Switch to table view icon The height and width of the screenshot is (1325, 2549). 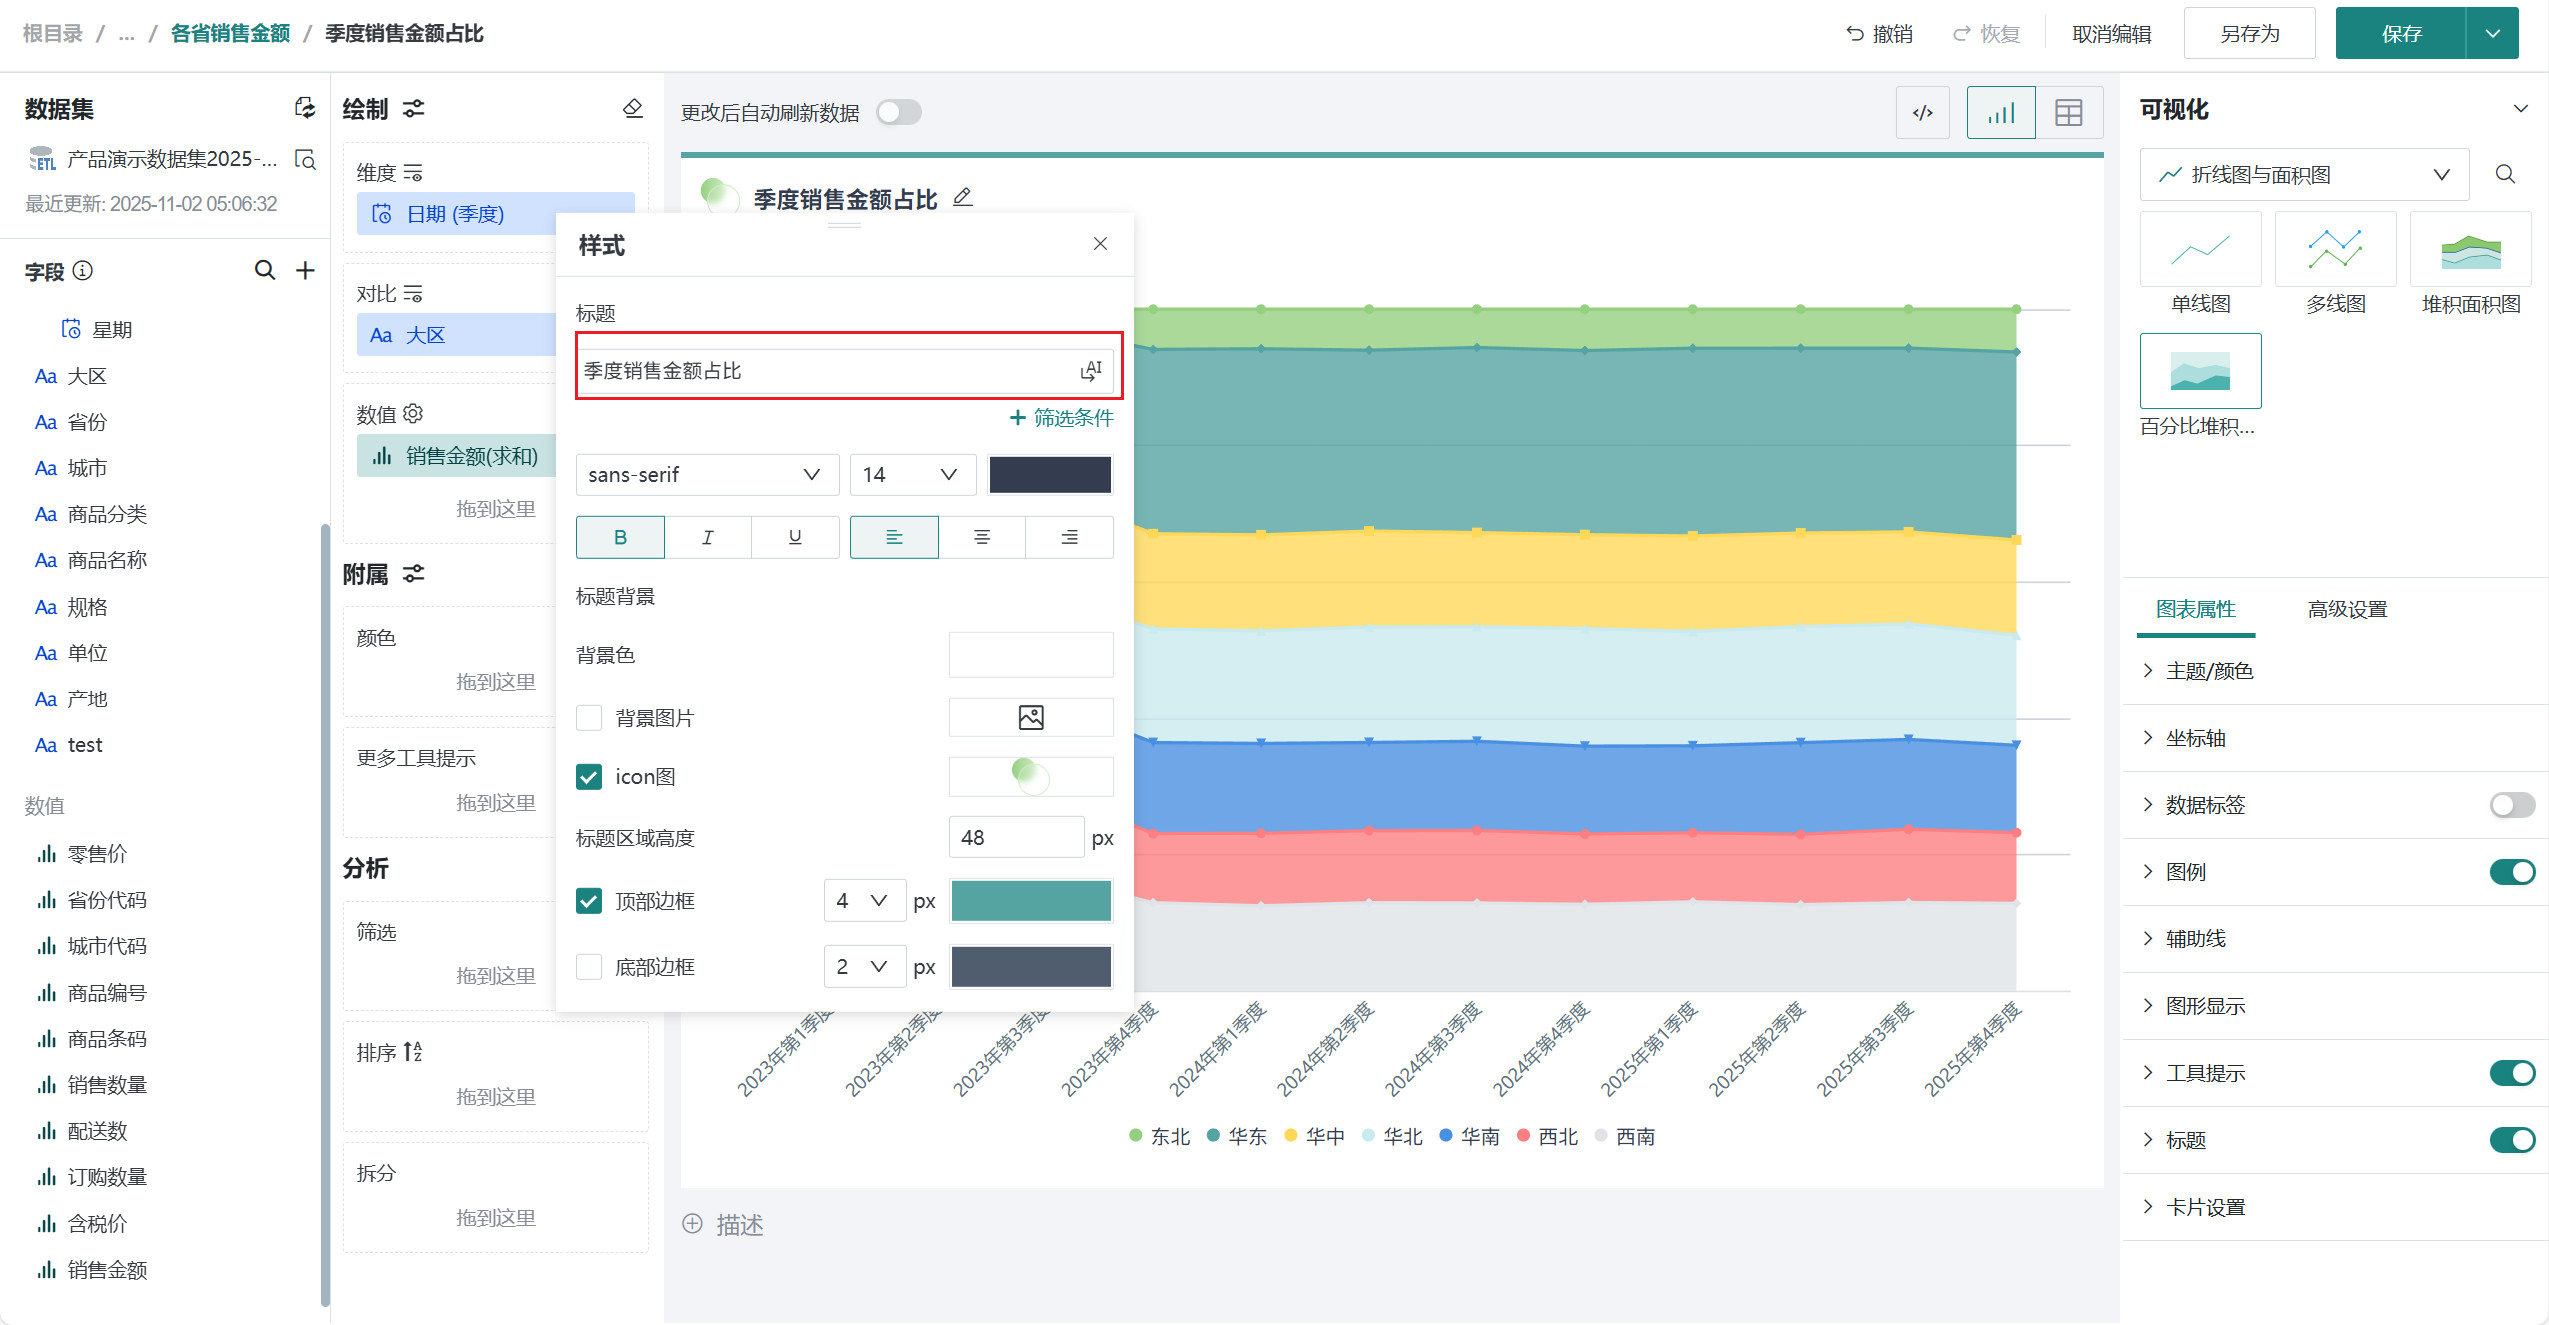2068,113
